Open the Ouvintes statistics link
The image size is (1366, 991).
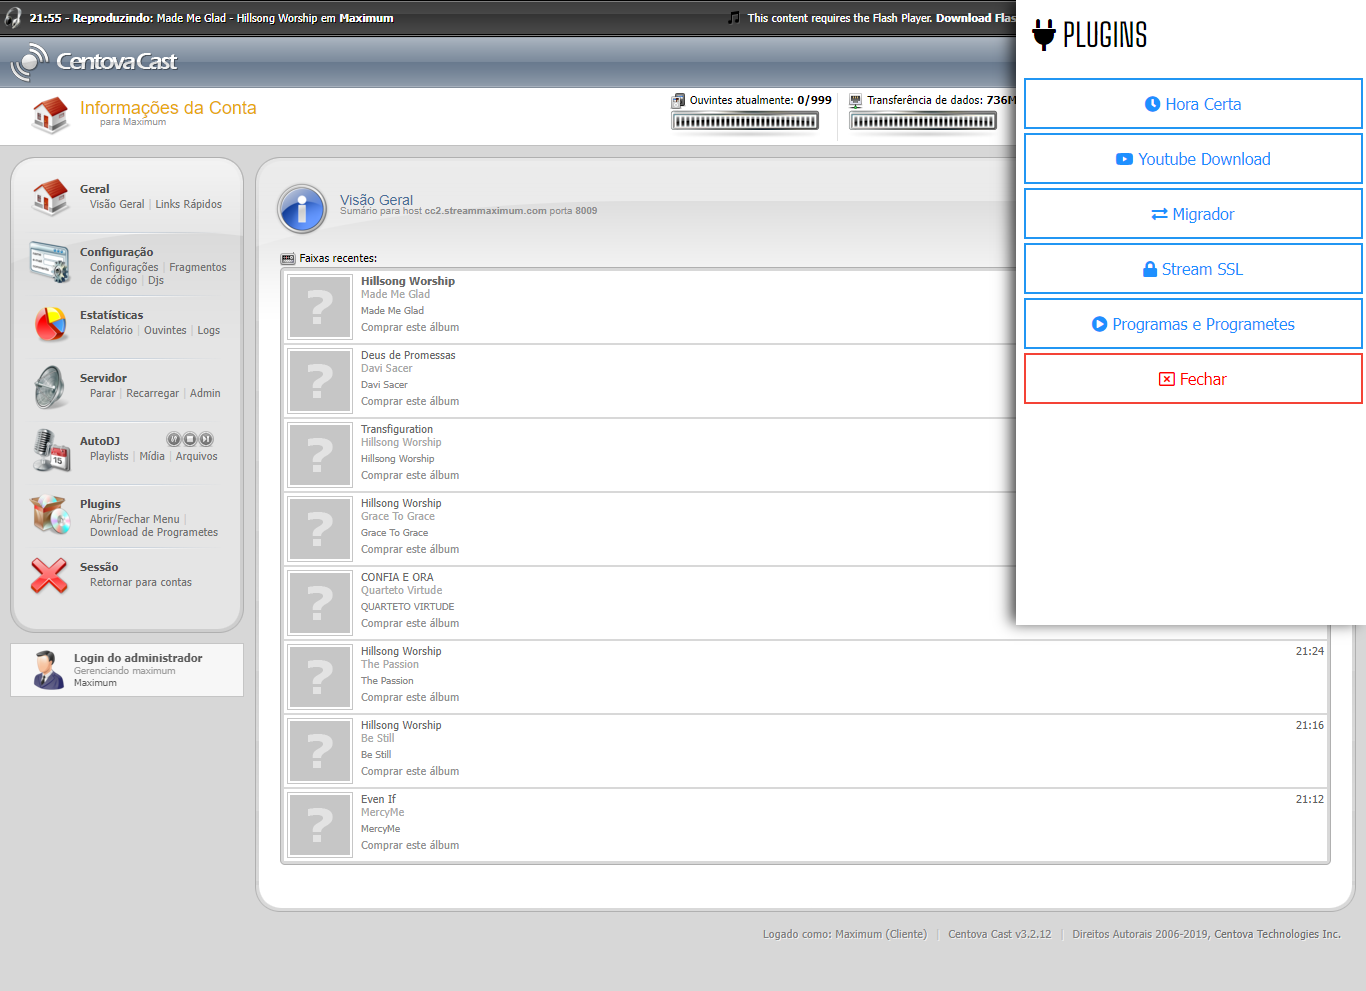coord(165,330)
